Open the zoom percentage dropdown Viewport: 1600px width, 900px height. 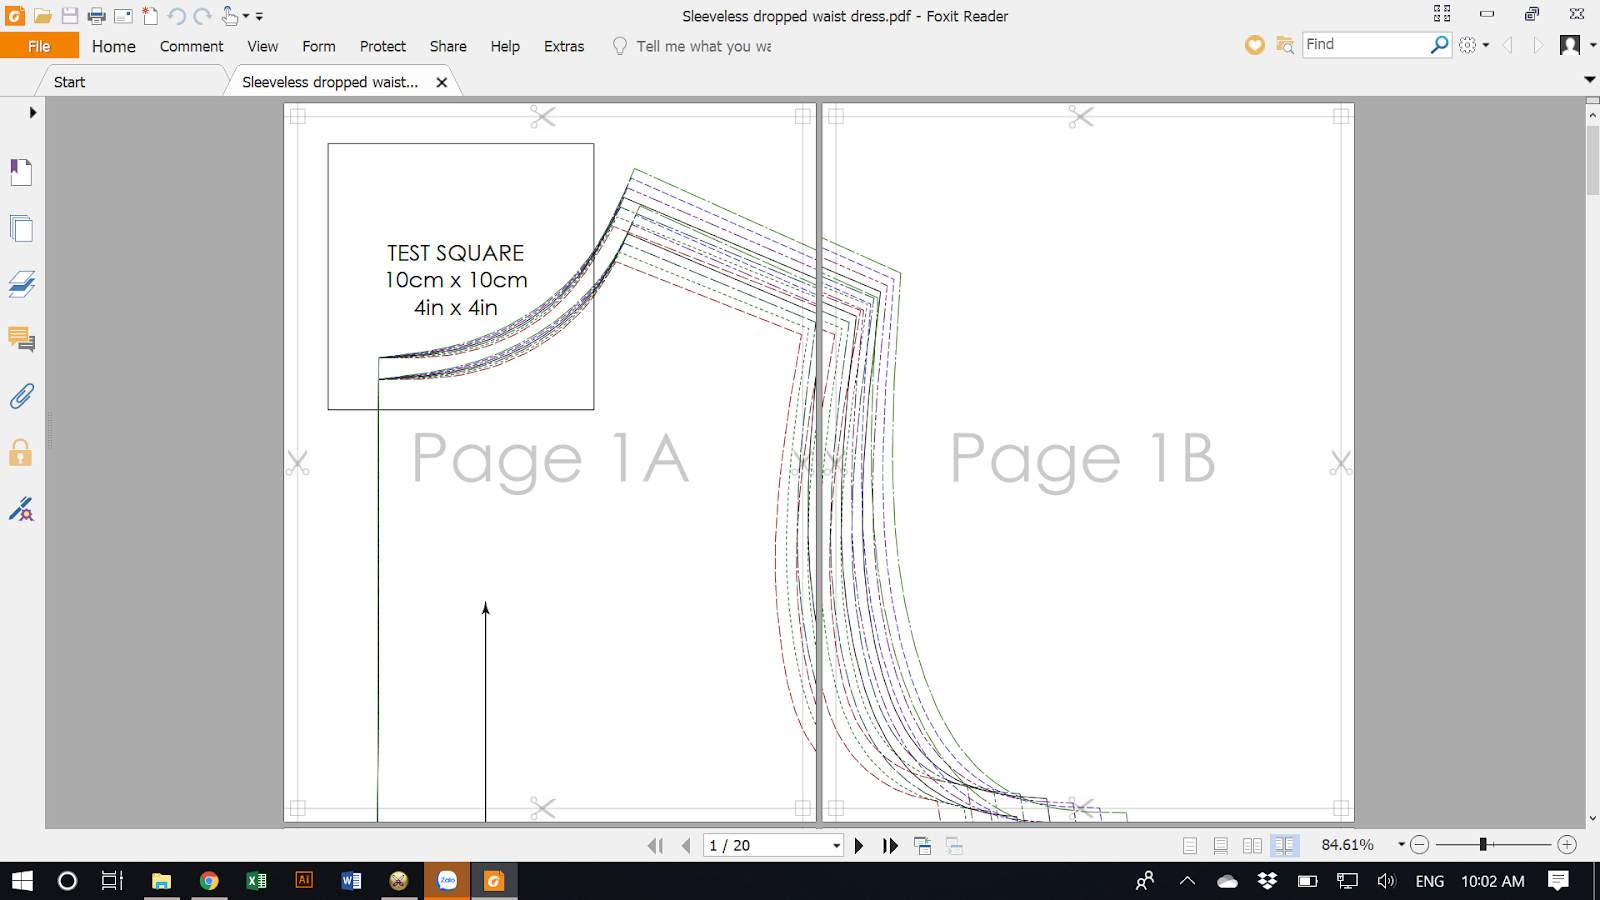click(1400, 845)
